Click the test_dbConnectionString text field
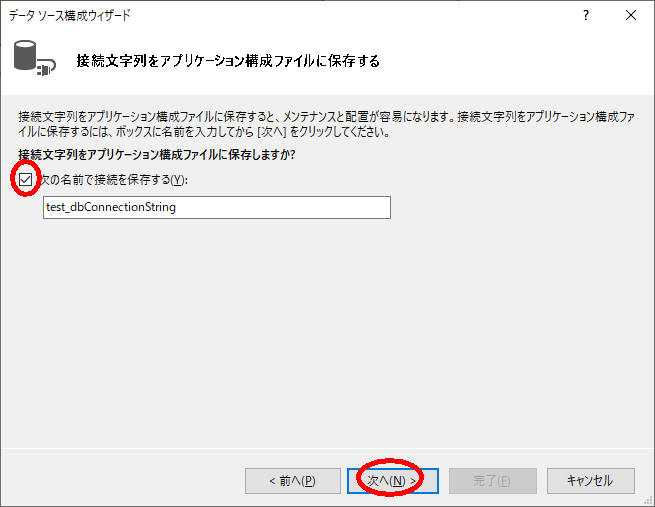 click(217, 207)
